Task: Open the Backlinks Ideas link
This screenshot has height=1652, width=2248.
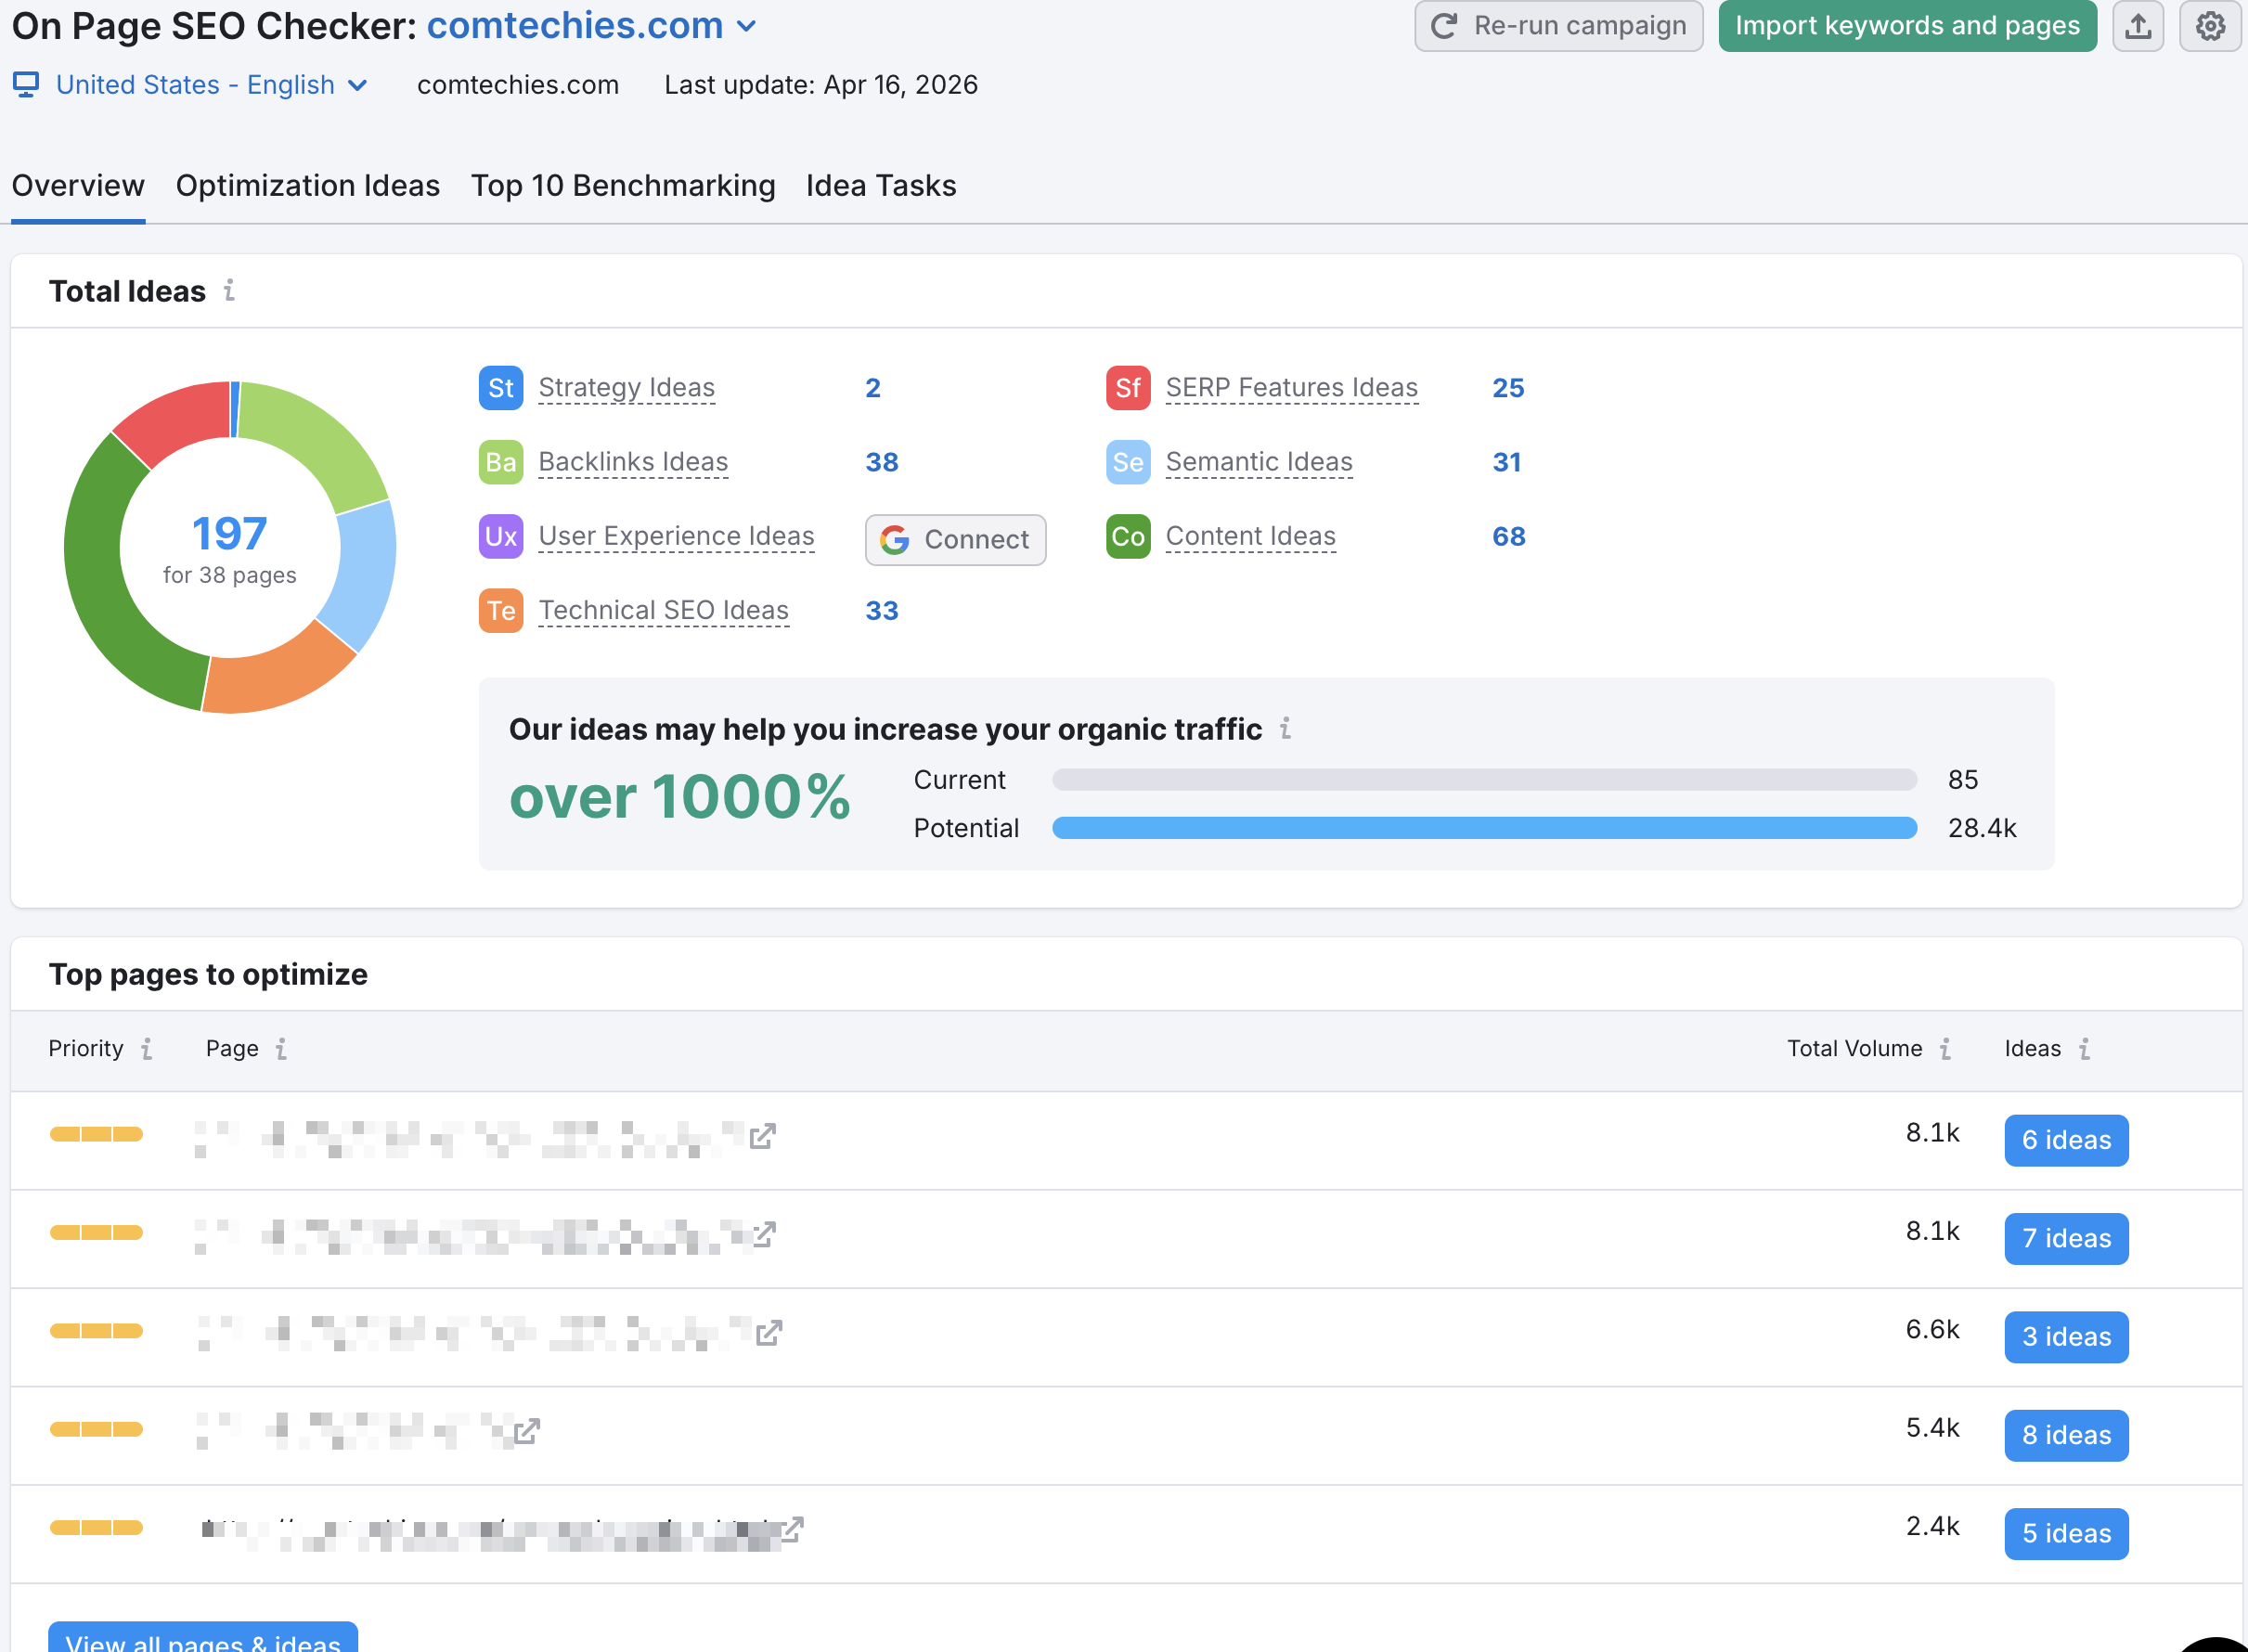Action: pos(633,462)
